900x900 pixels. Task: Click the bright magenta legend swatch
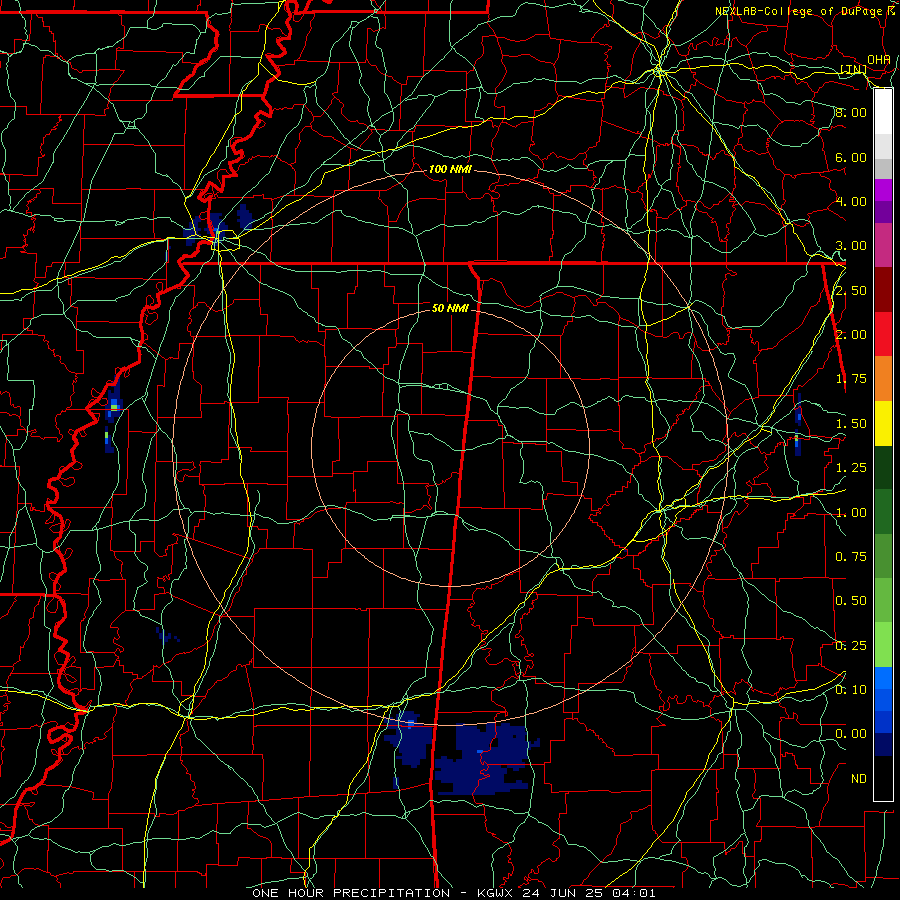pyautogui.click(x=883, y=190)
